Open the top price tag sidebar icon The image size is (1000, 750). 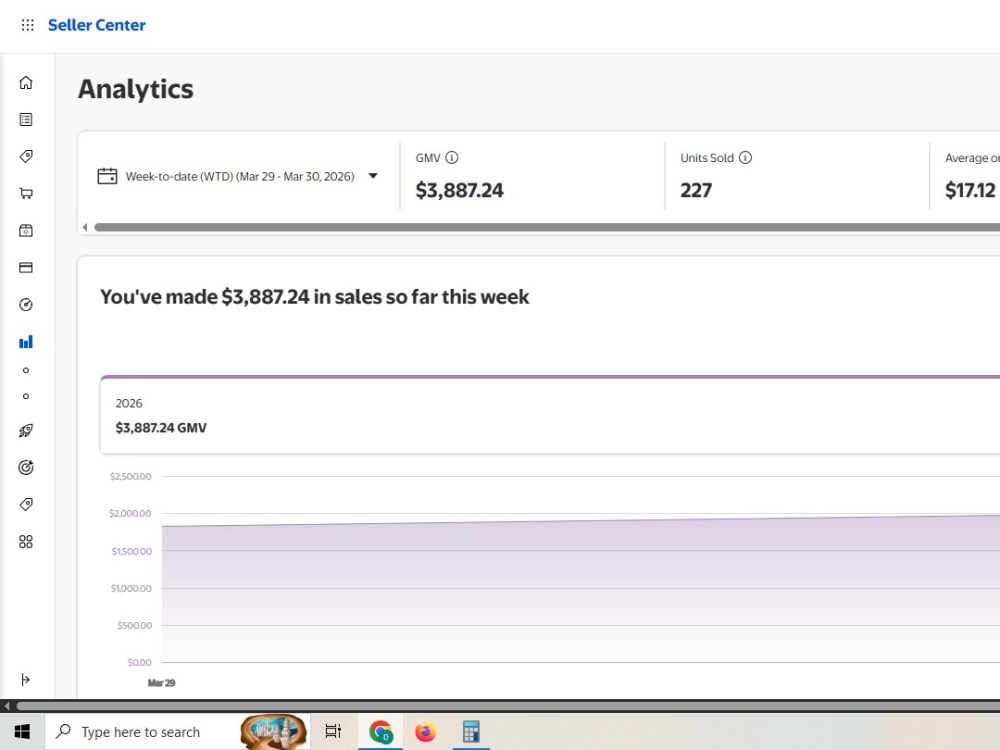tap(26, 156)
